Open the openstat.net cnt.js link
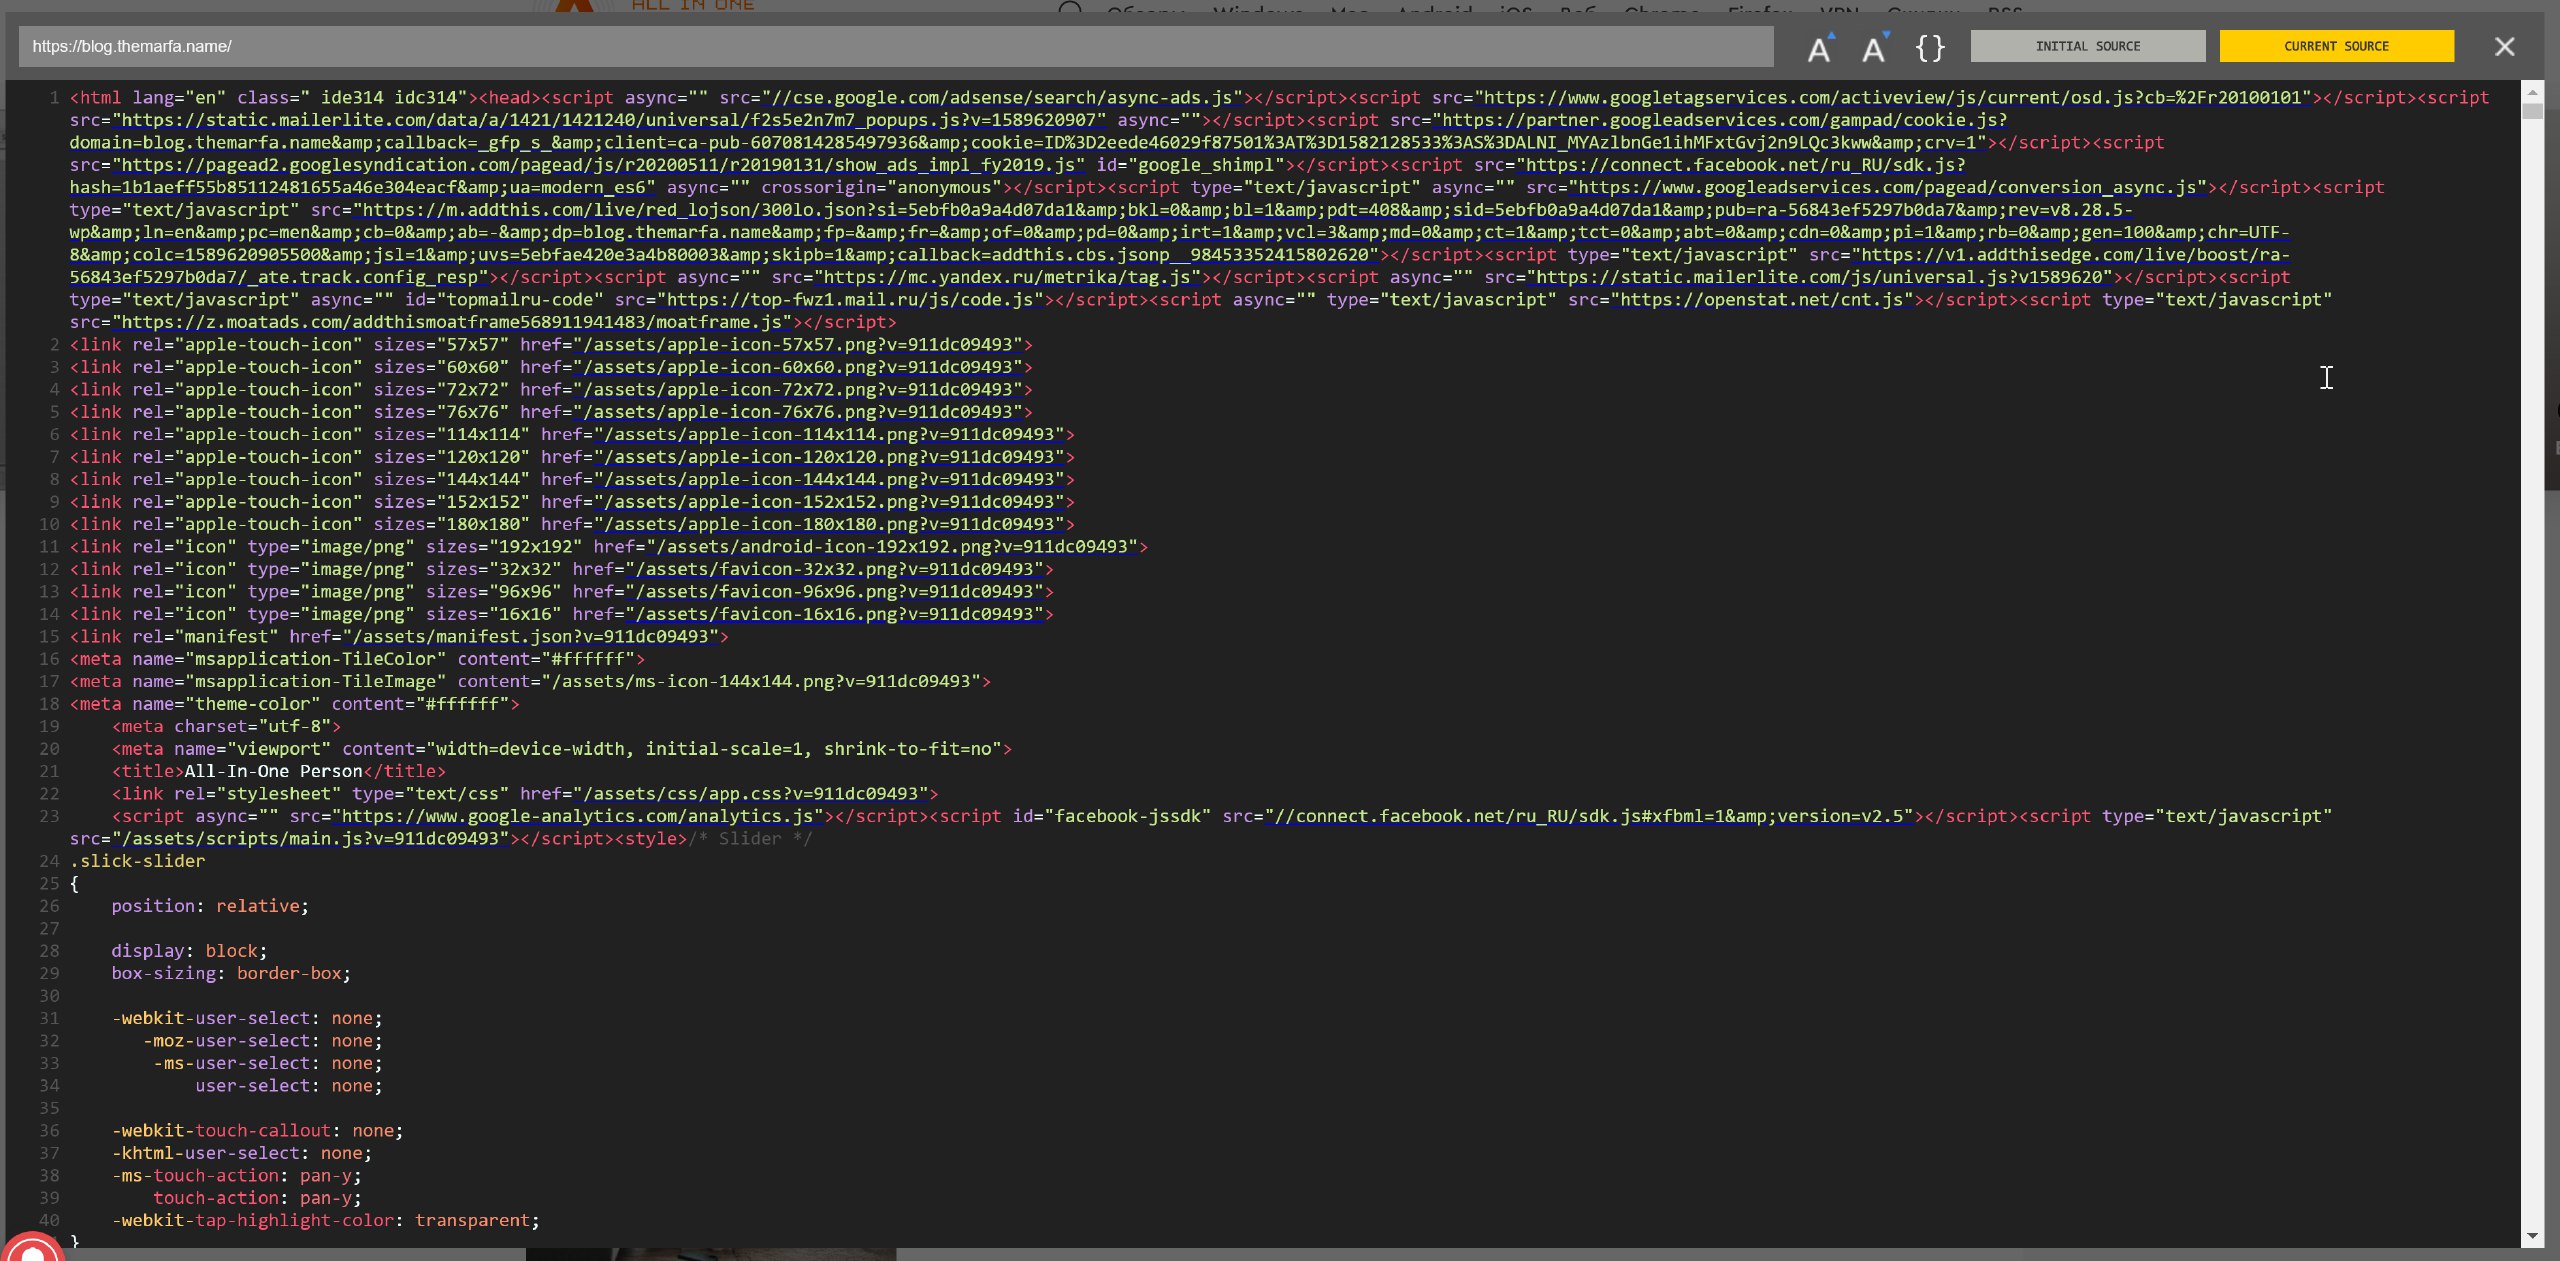 tap(1762, 300)
